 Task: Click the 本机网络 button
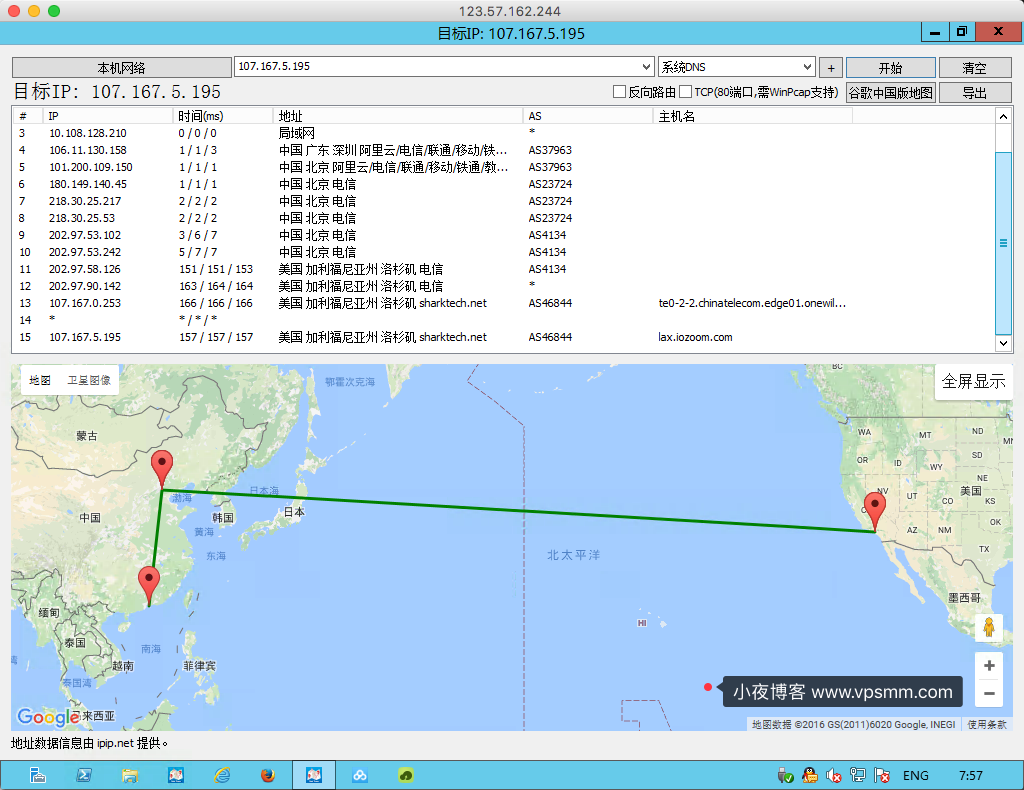[x=121, y=68]
